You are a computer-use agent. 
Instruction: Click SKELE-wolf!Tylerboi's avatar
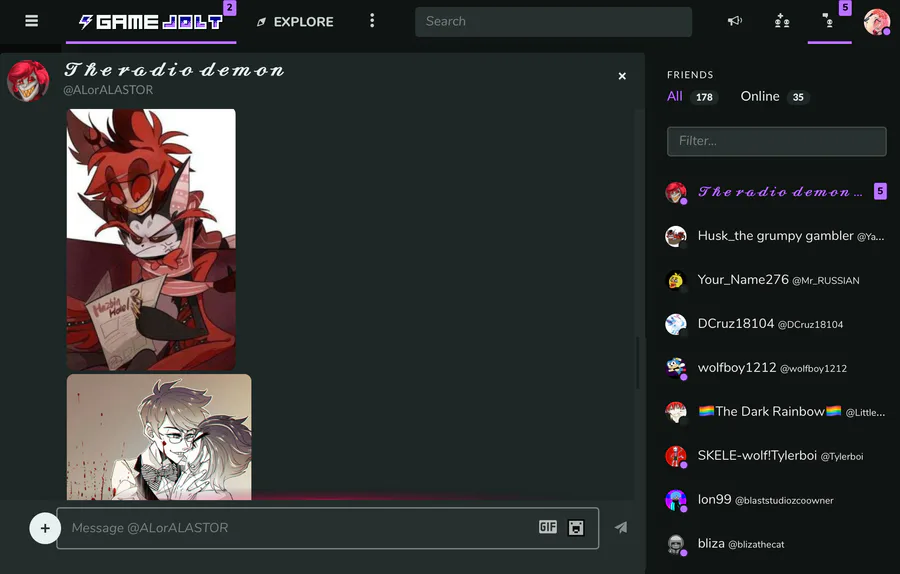click(x=676, y=456)
